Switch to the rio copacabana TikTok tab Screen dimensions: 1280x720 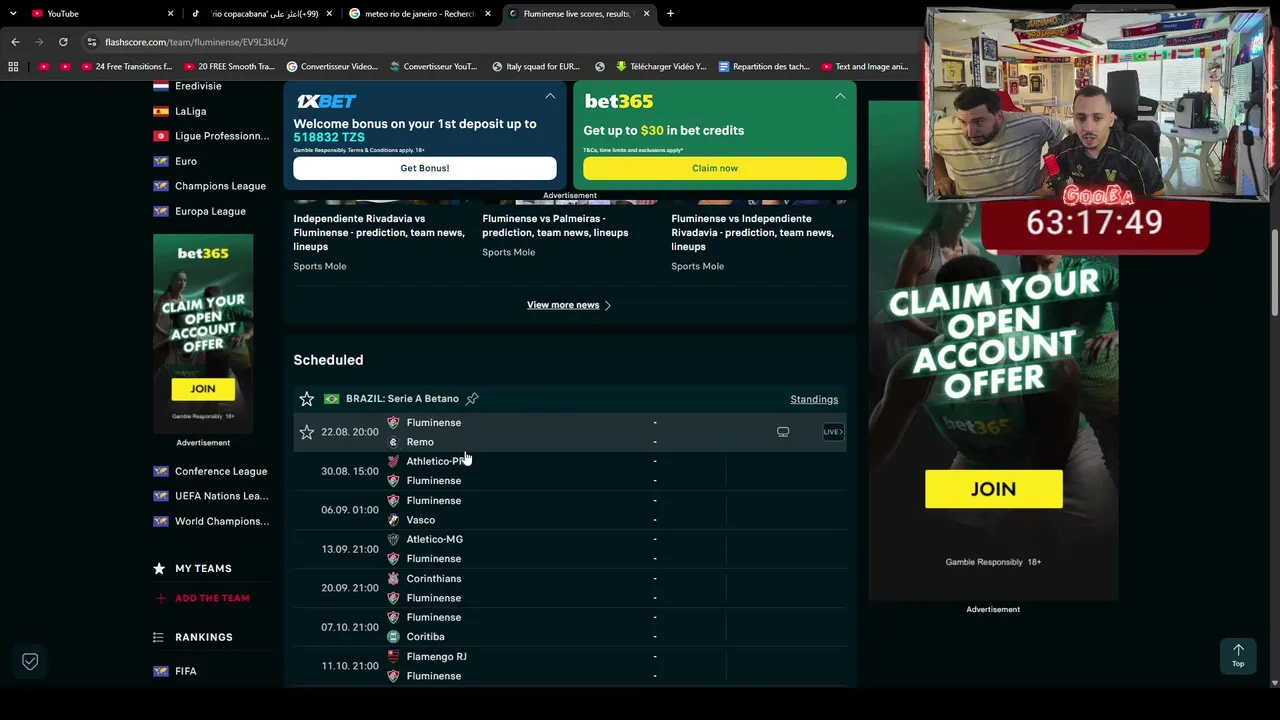pos(262,14)
